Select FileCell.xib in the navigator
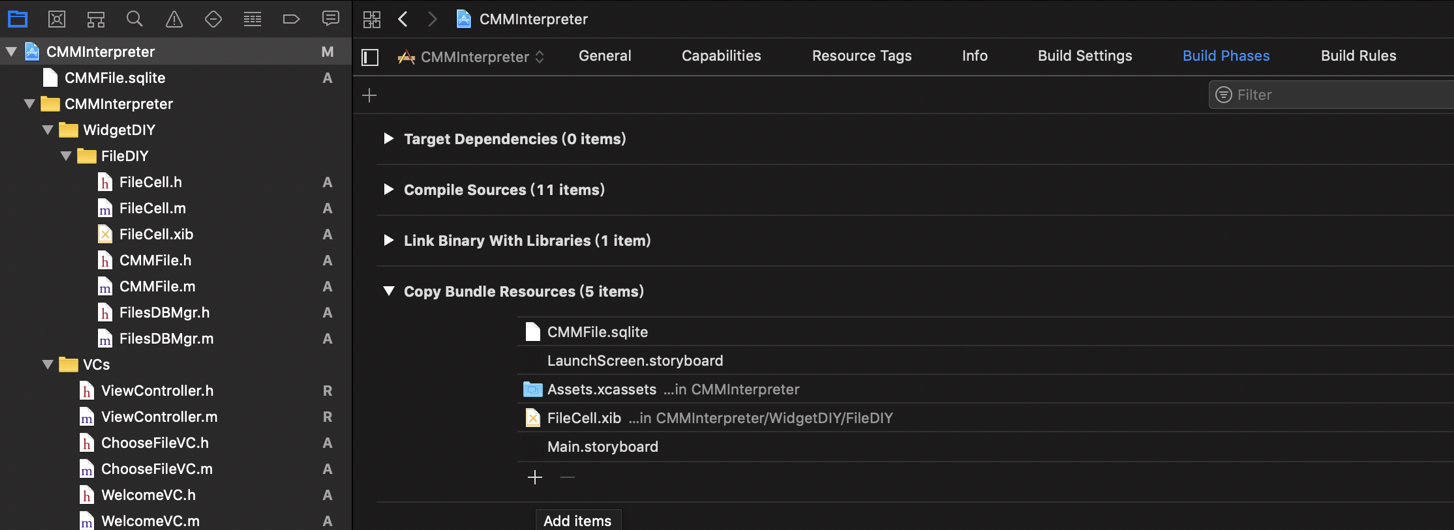The height and width of the screenshot is (530, 1454). 156,234
